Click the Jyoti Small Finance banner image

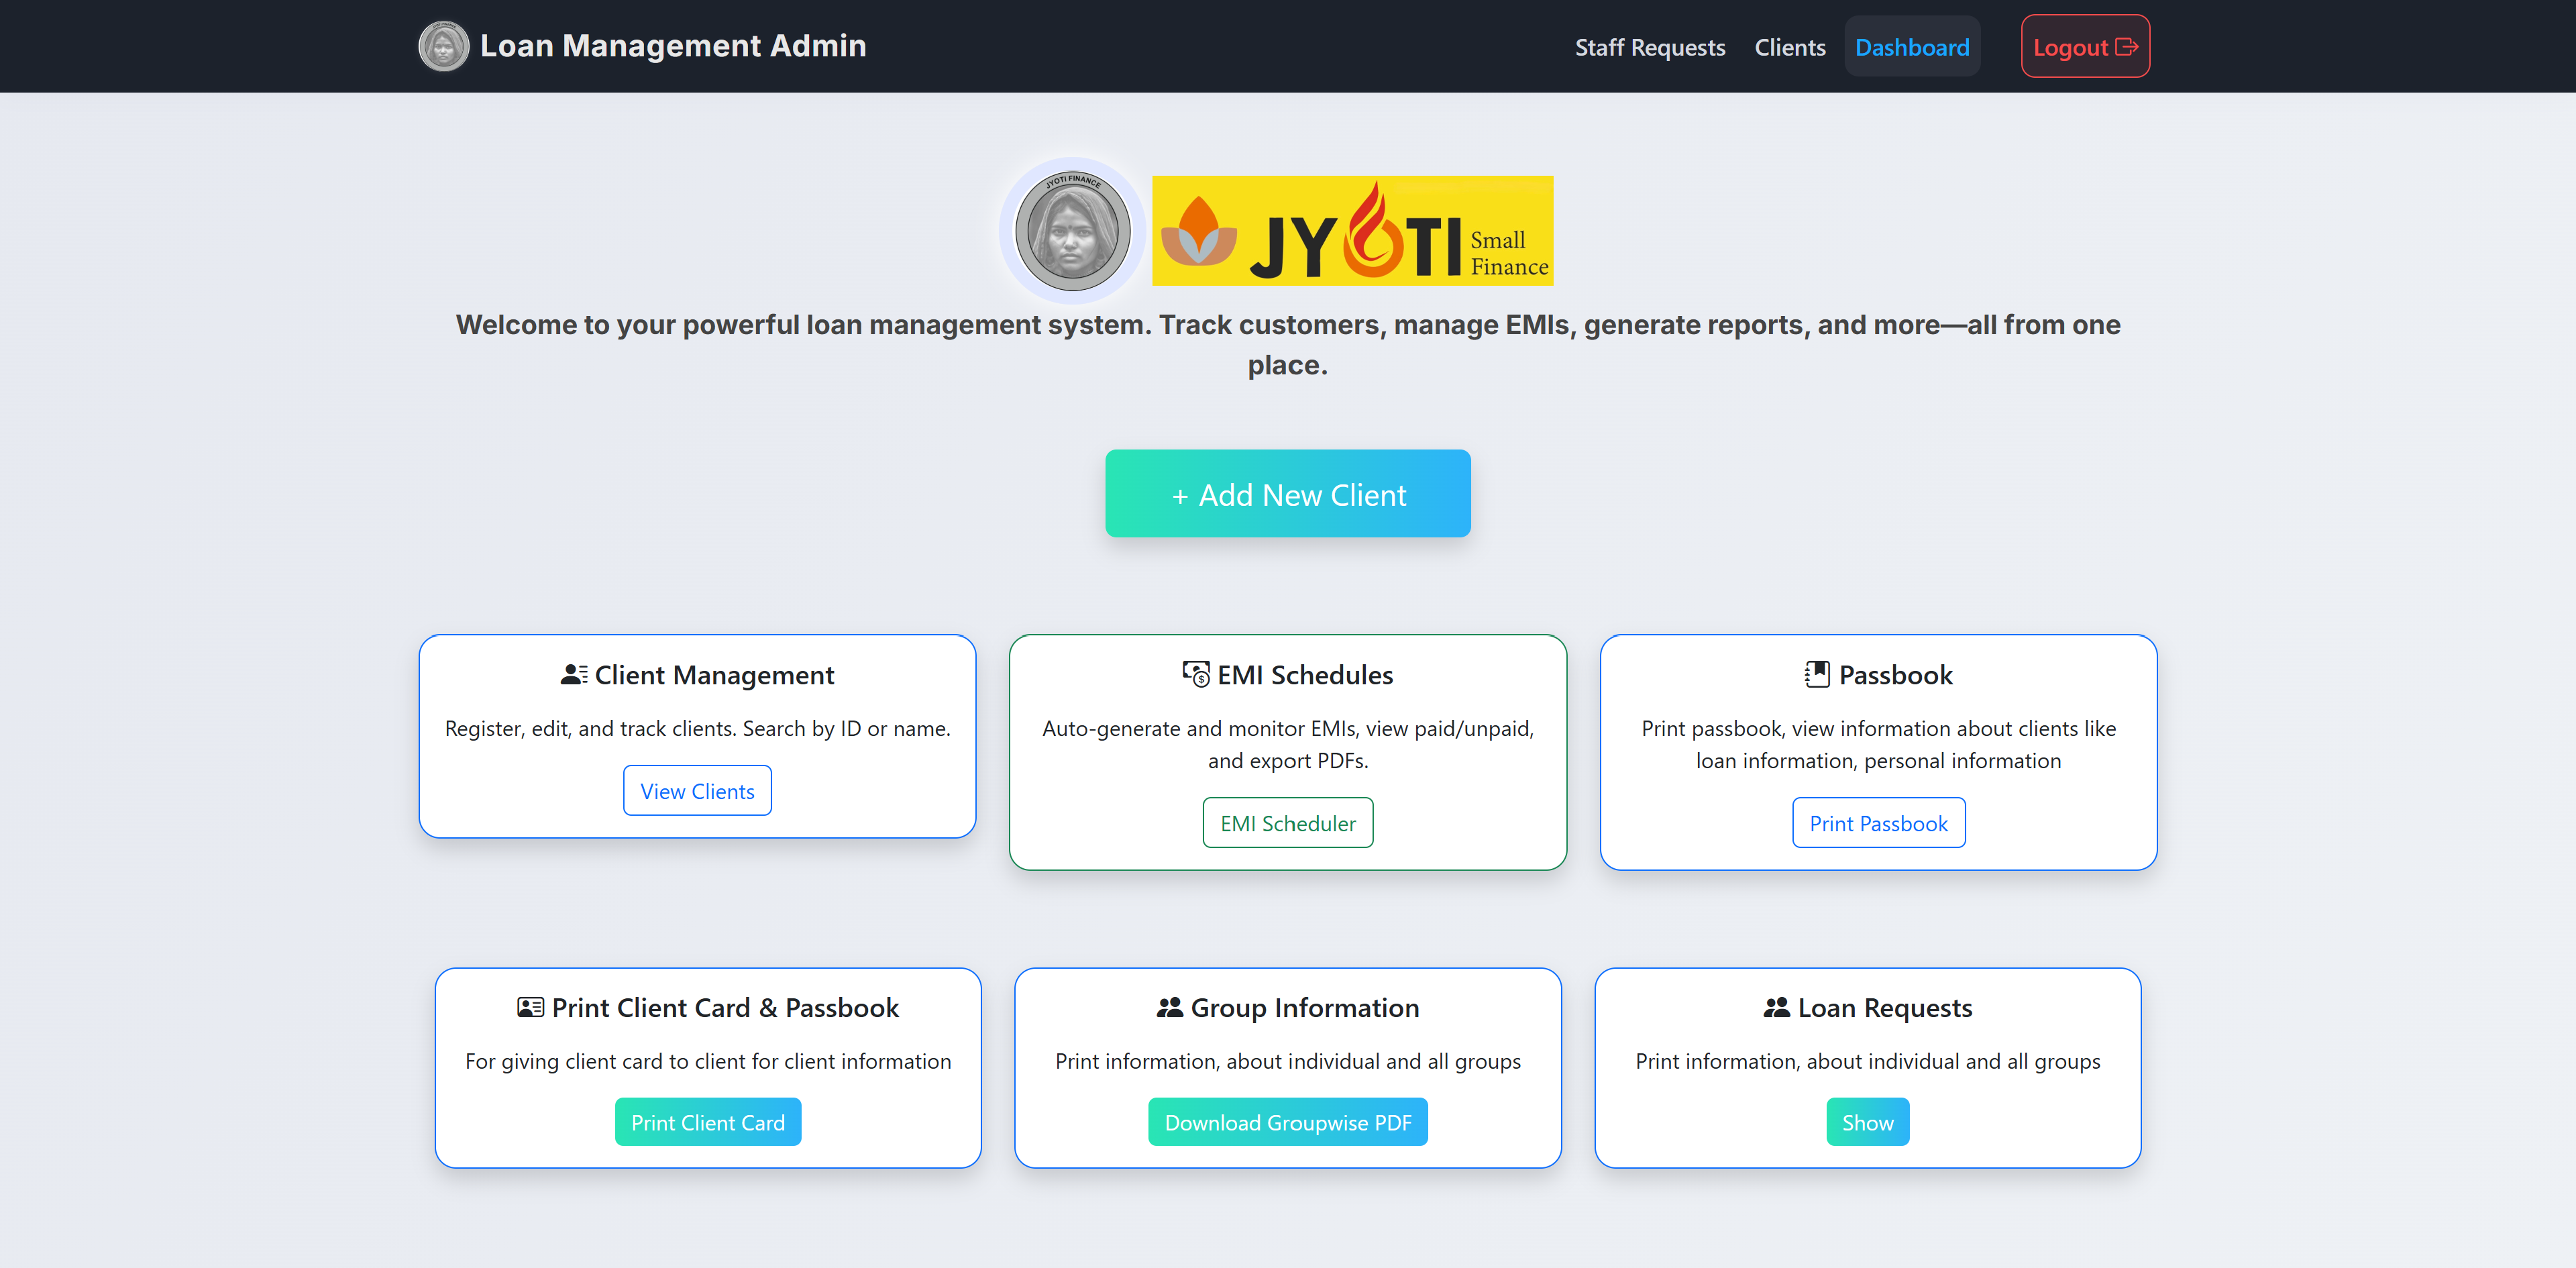pyautogui.click(x=1352, y=231)
